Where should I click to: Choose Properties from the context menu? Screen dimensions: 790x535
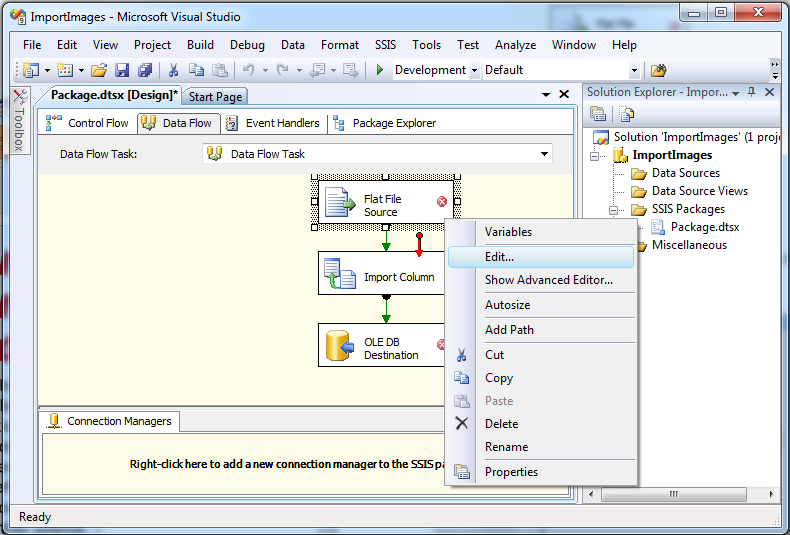[541, 472]
